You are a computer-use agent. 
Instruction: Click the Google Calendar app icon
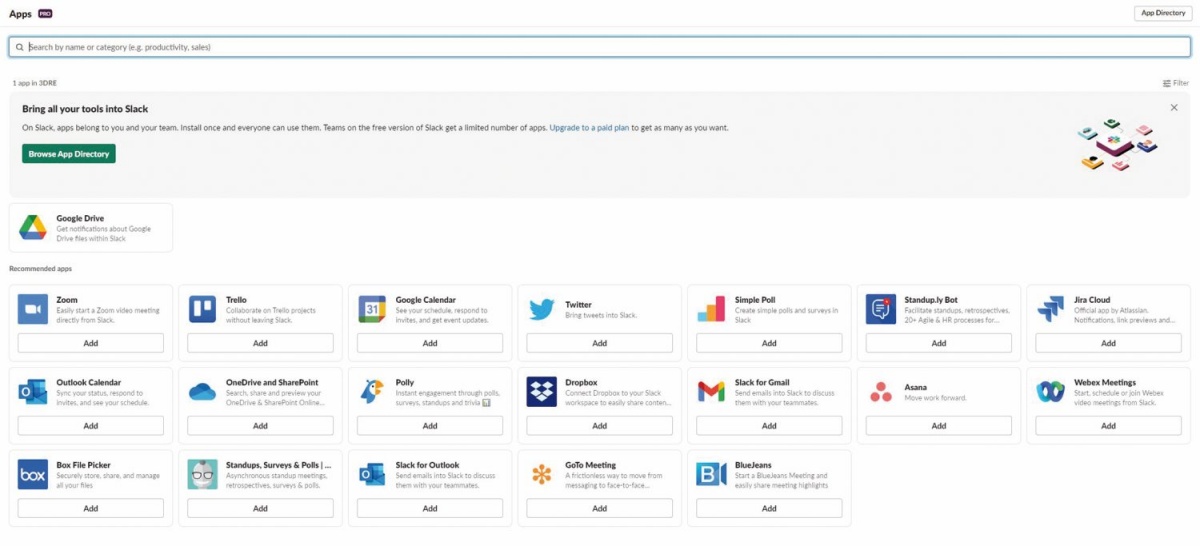pyautogui.click(x=372, y=310)
